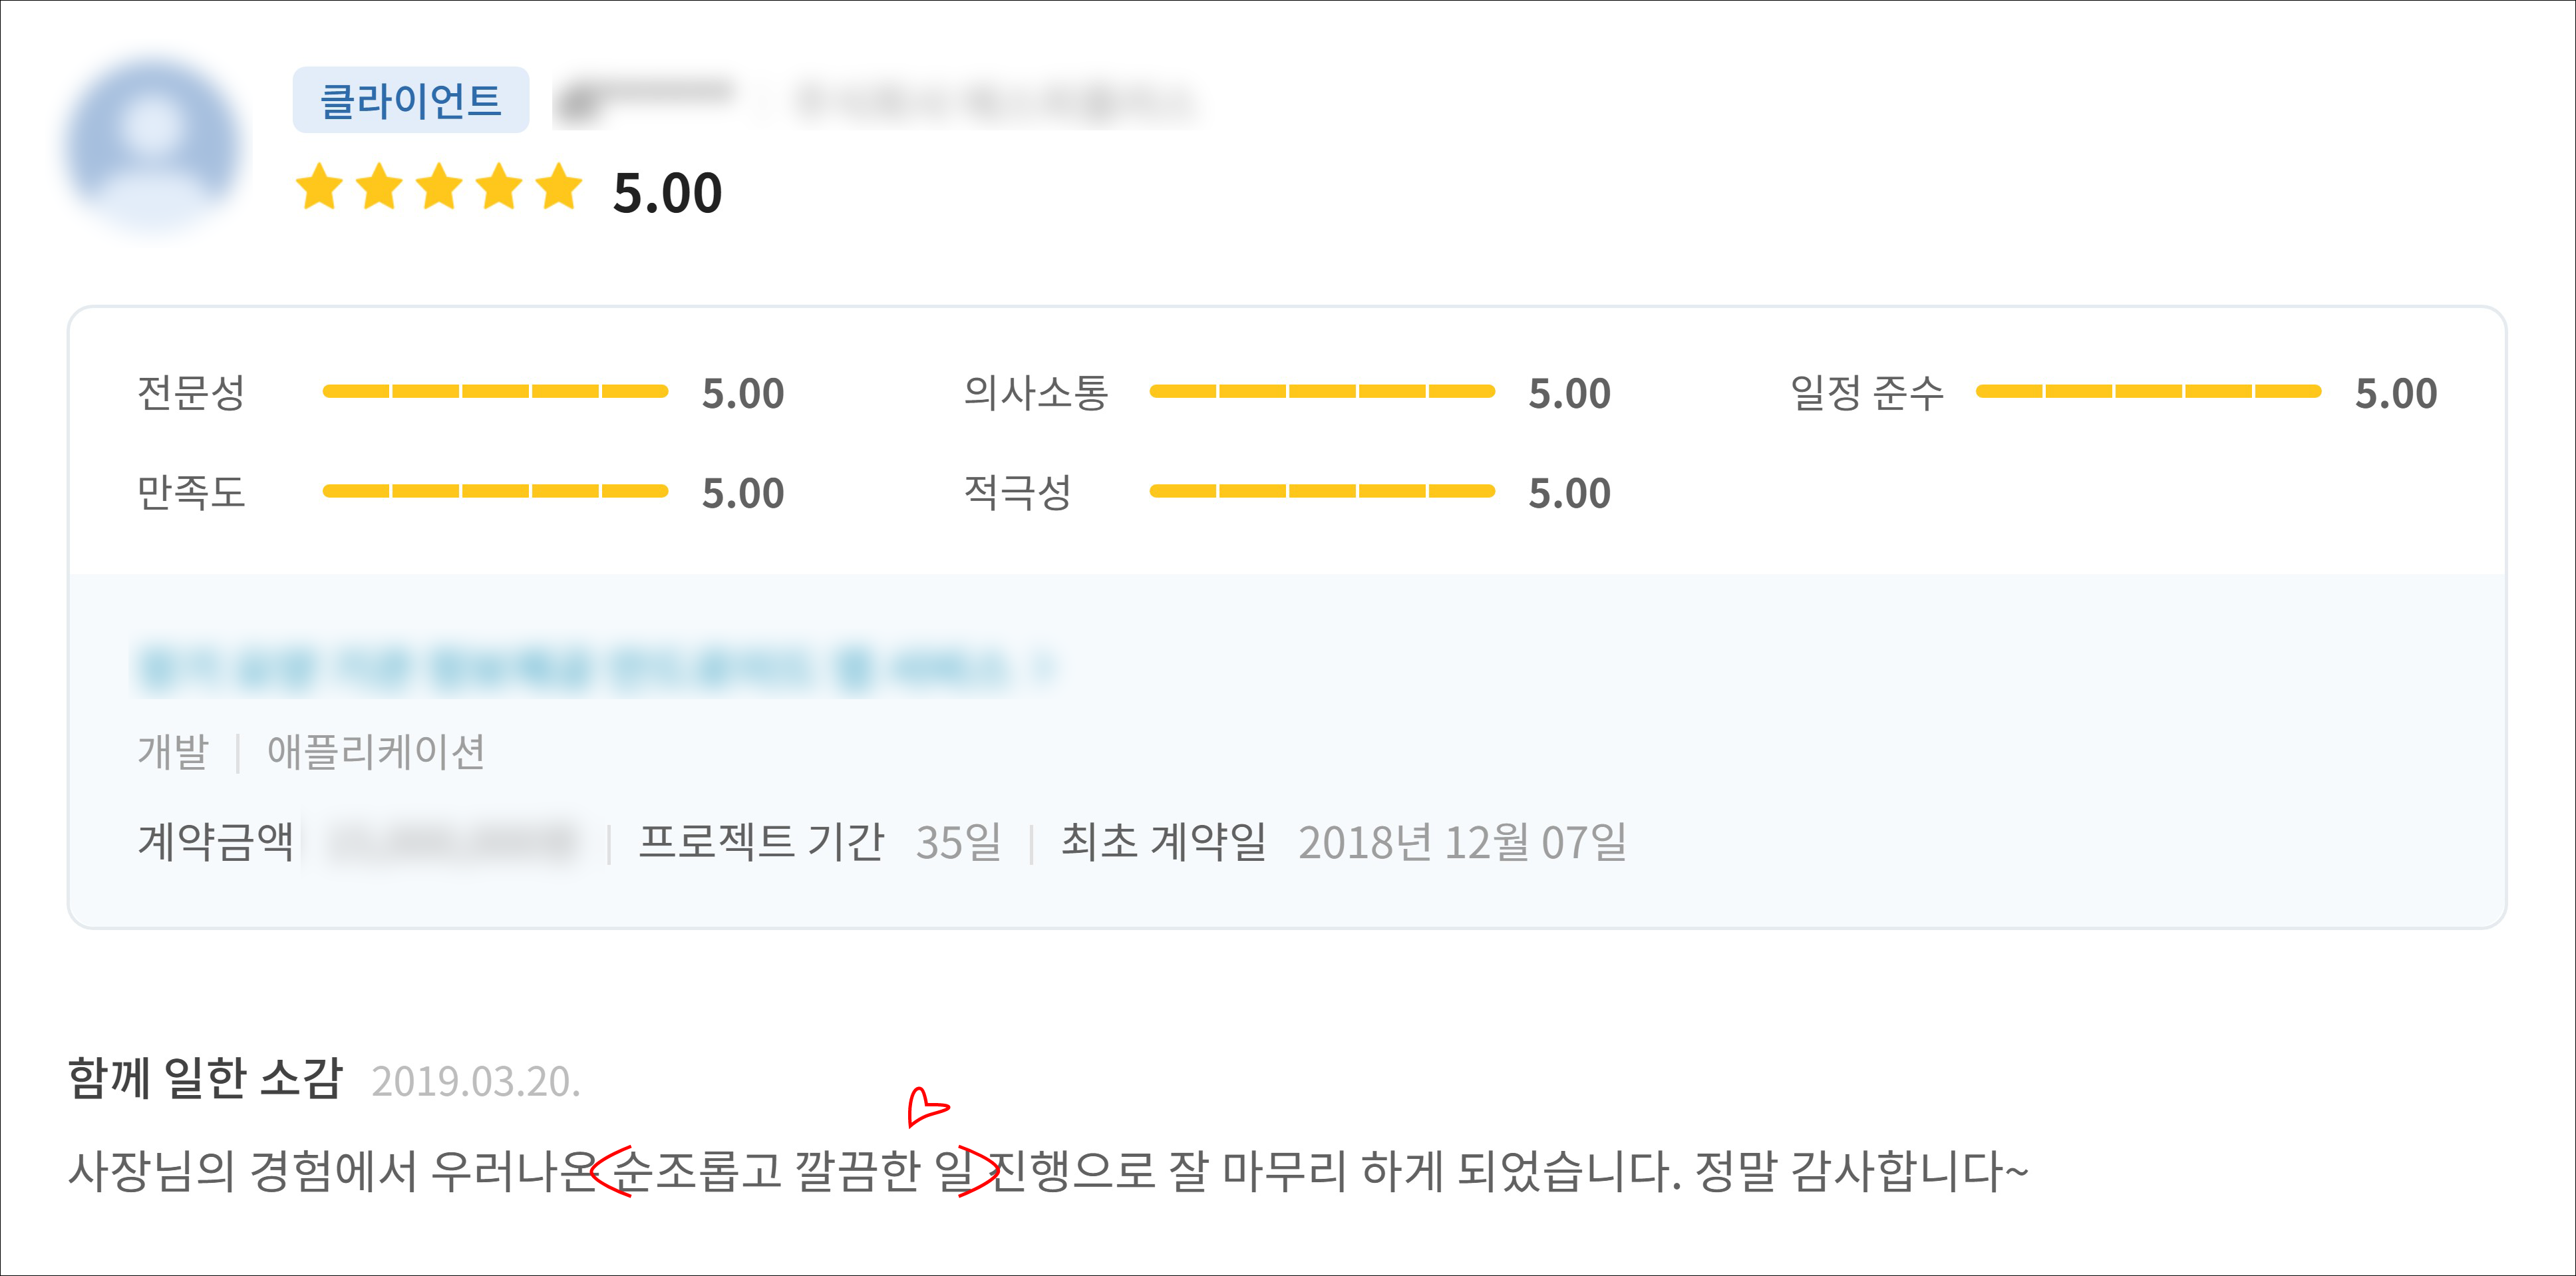Select the 애플리케이션 category label
The height and width of the screenshot is (1276, 2576).
tap(376, 752)
